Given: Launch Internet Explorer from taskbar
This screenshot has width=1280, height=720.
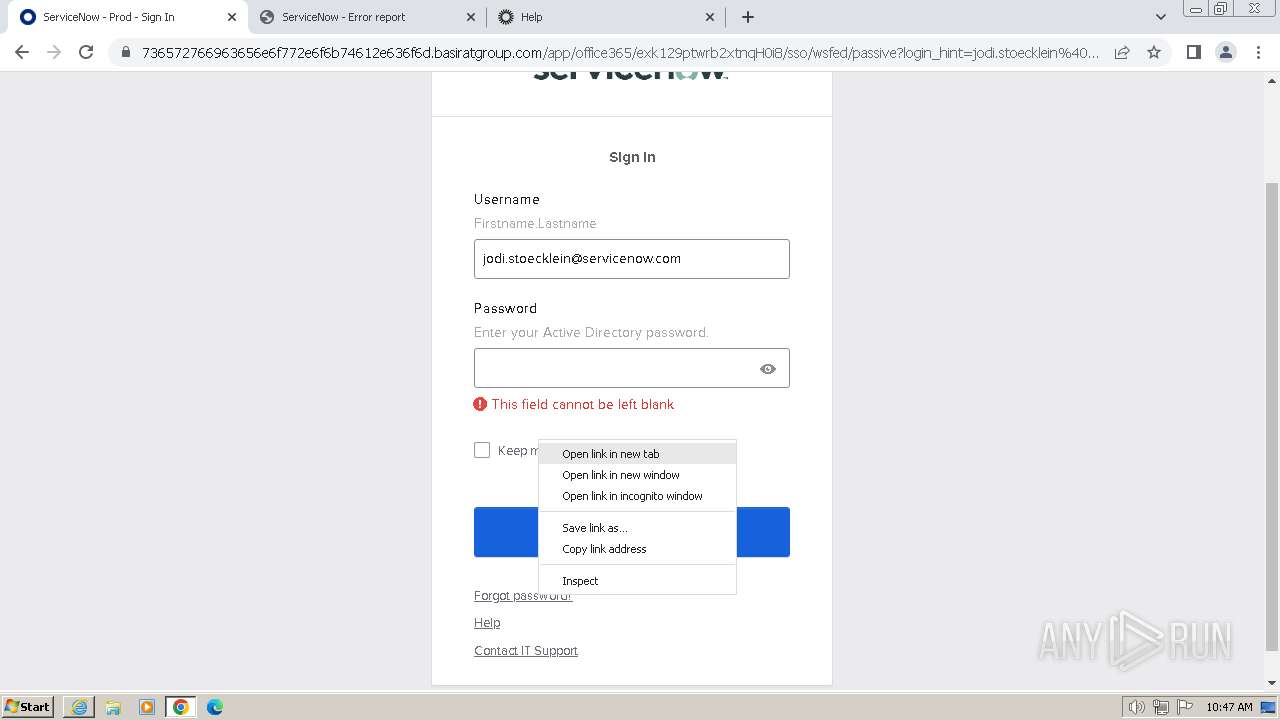Looking at the screenshot, I should tap(79, 707).
